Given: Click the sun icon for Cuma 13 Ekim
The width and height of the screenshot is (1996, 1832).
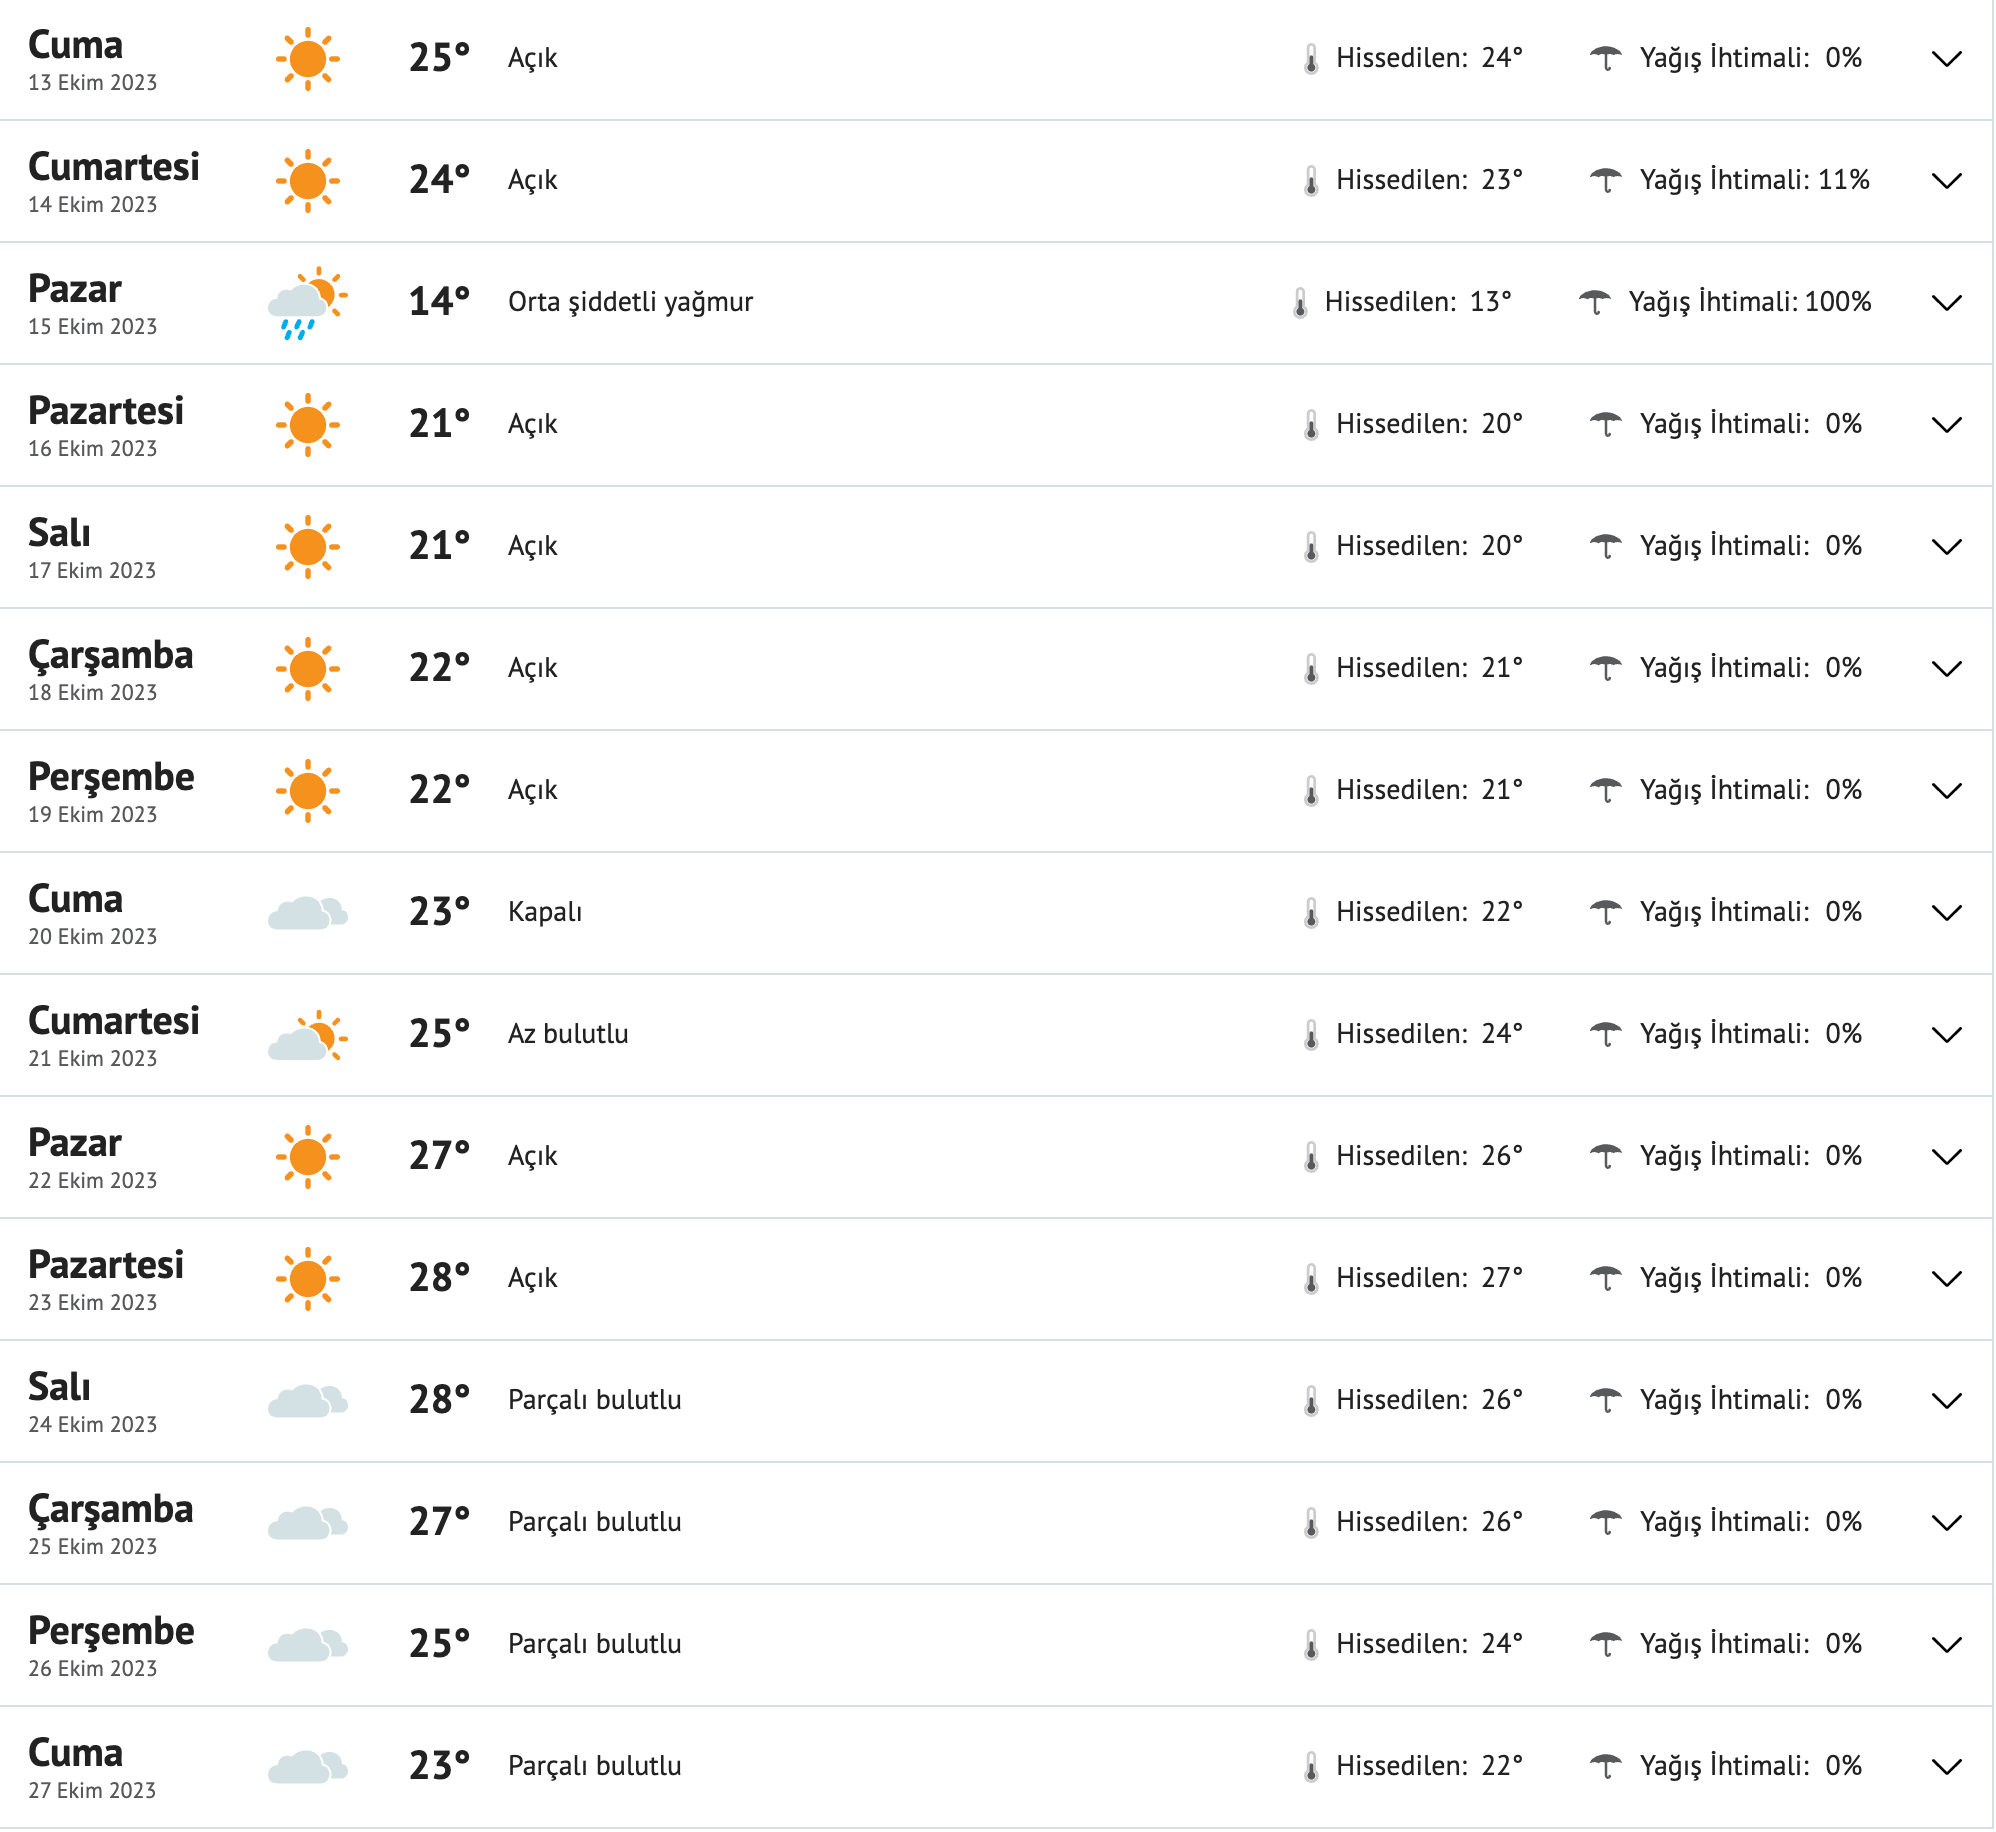Looking at the screenshot, I should click(x=307, y=58).
